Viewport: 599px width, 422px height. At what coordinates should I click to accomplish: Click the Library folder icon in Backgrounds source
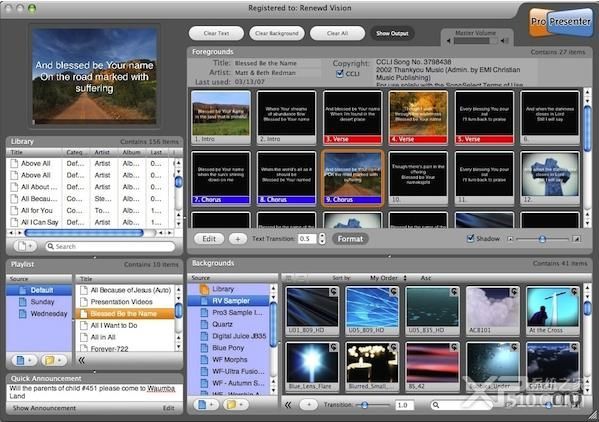pos(204,289)
